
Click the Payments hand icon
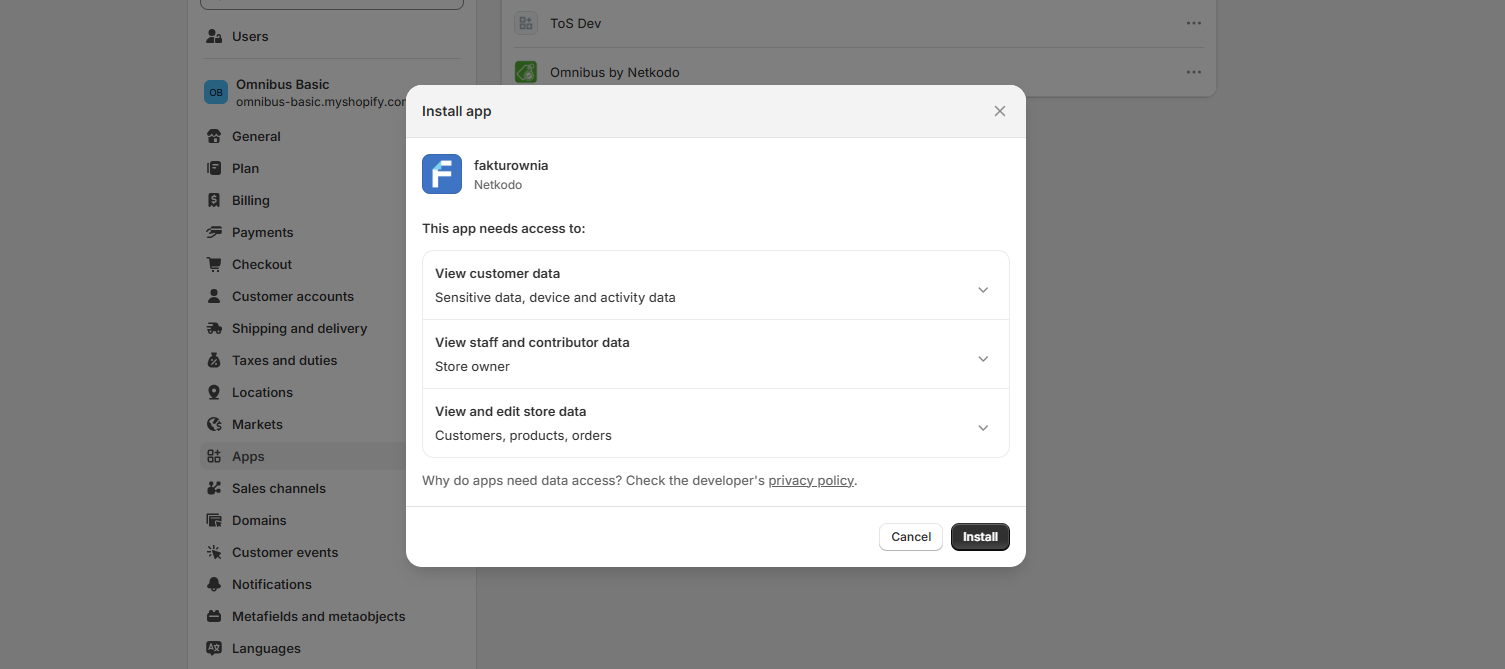[x=214, y=232]
